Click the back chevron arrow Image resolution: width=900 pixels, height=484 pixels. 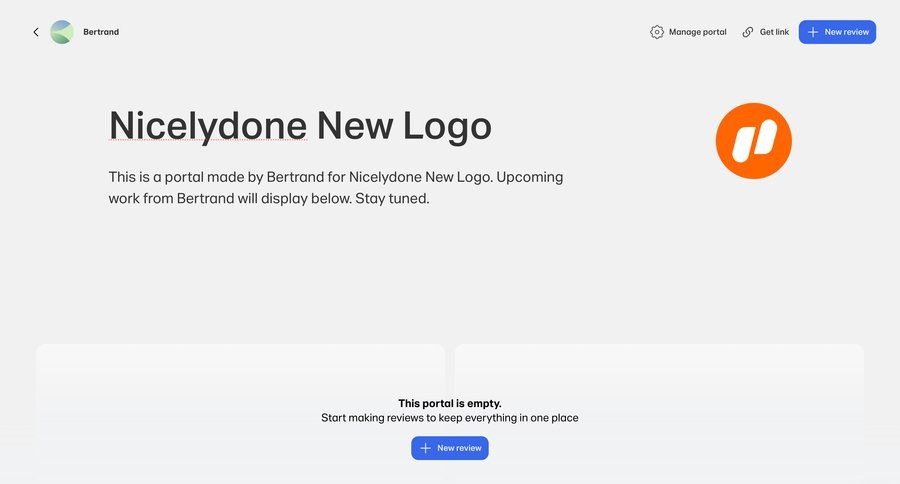click(x=36, y=32)
